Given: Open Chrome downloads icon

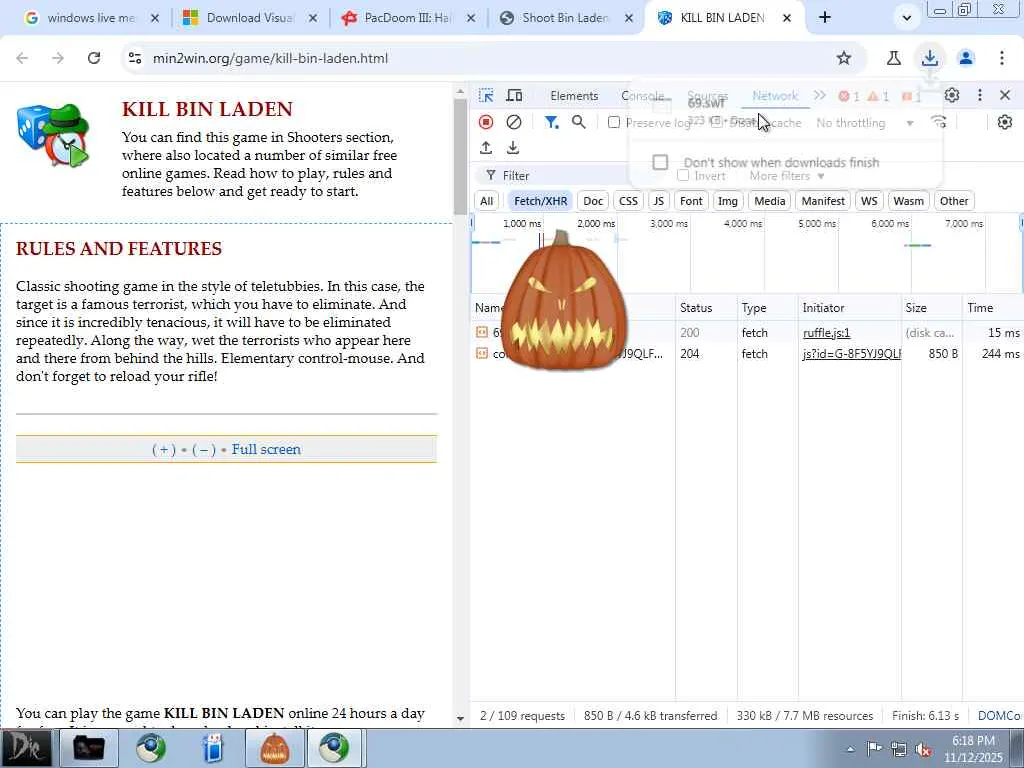Looking at the screenshot, I should tap(929, 58).
